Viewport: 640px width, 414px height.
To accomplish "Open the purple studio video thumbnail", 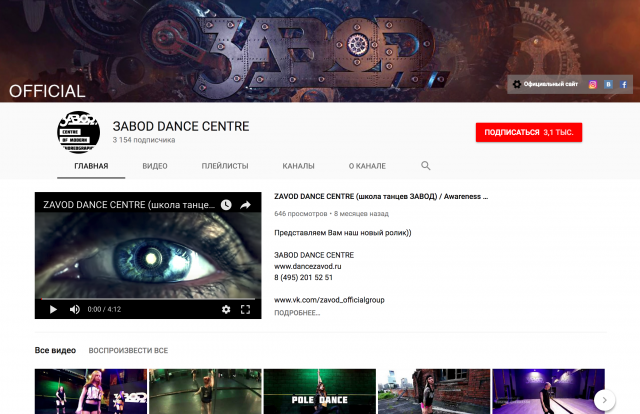I will (x=548, y=392).
